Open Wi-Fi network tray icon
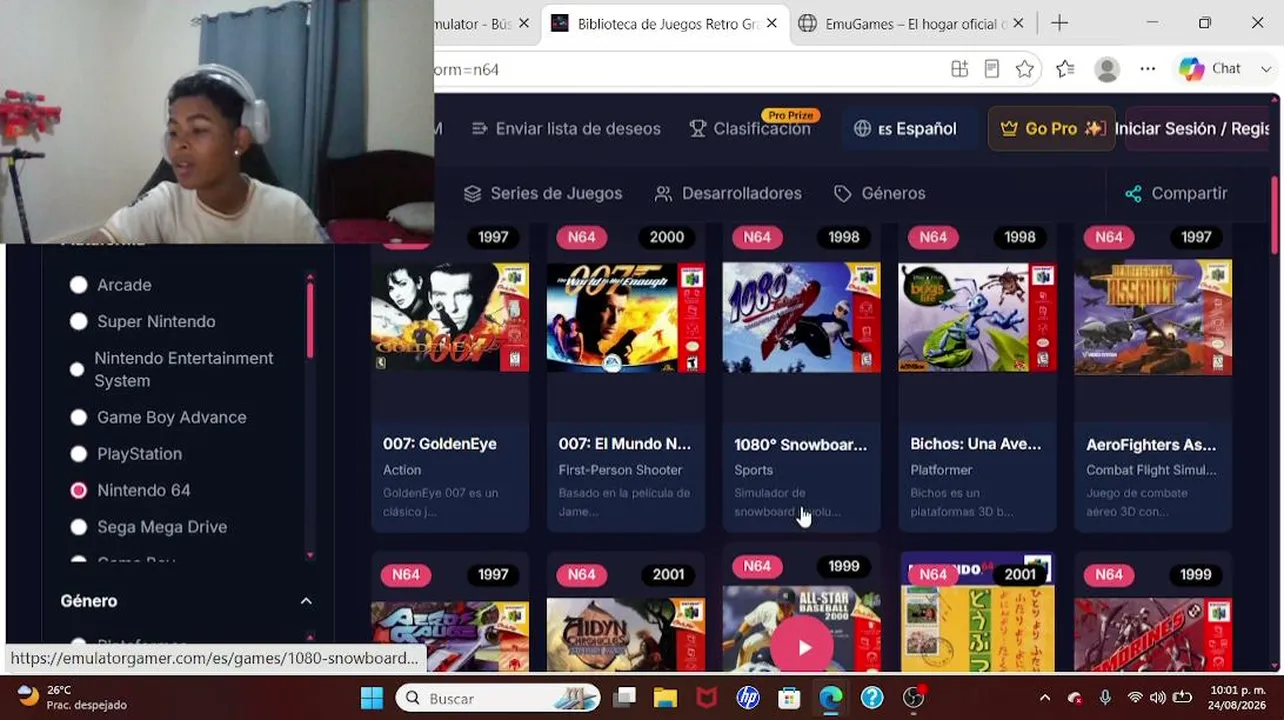This screenshot has height=720, width=1284. pos(1135,698)
